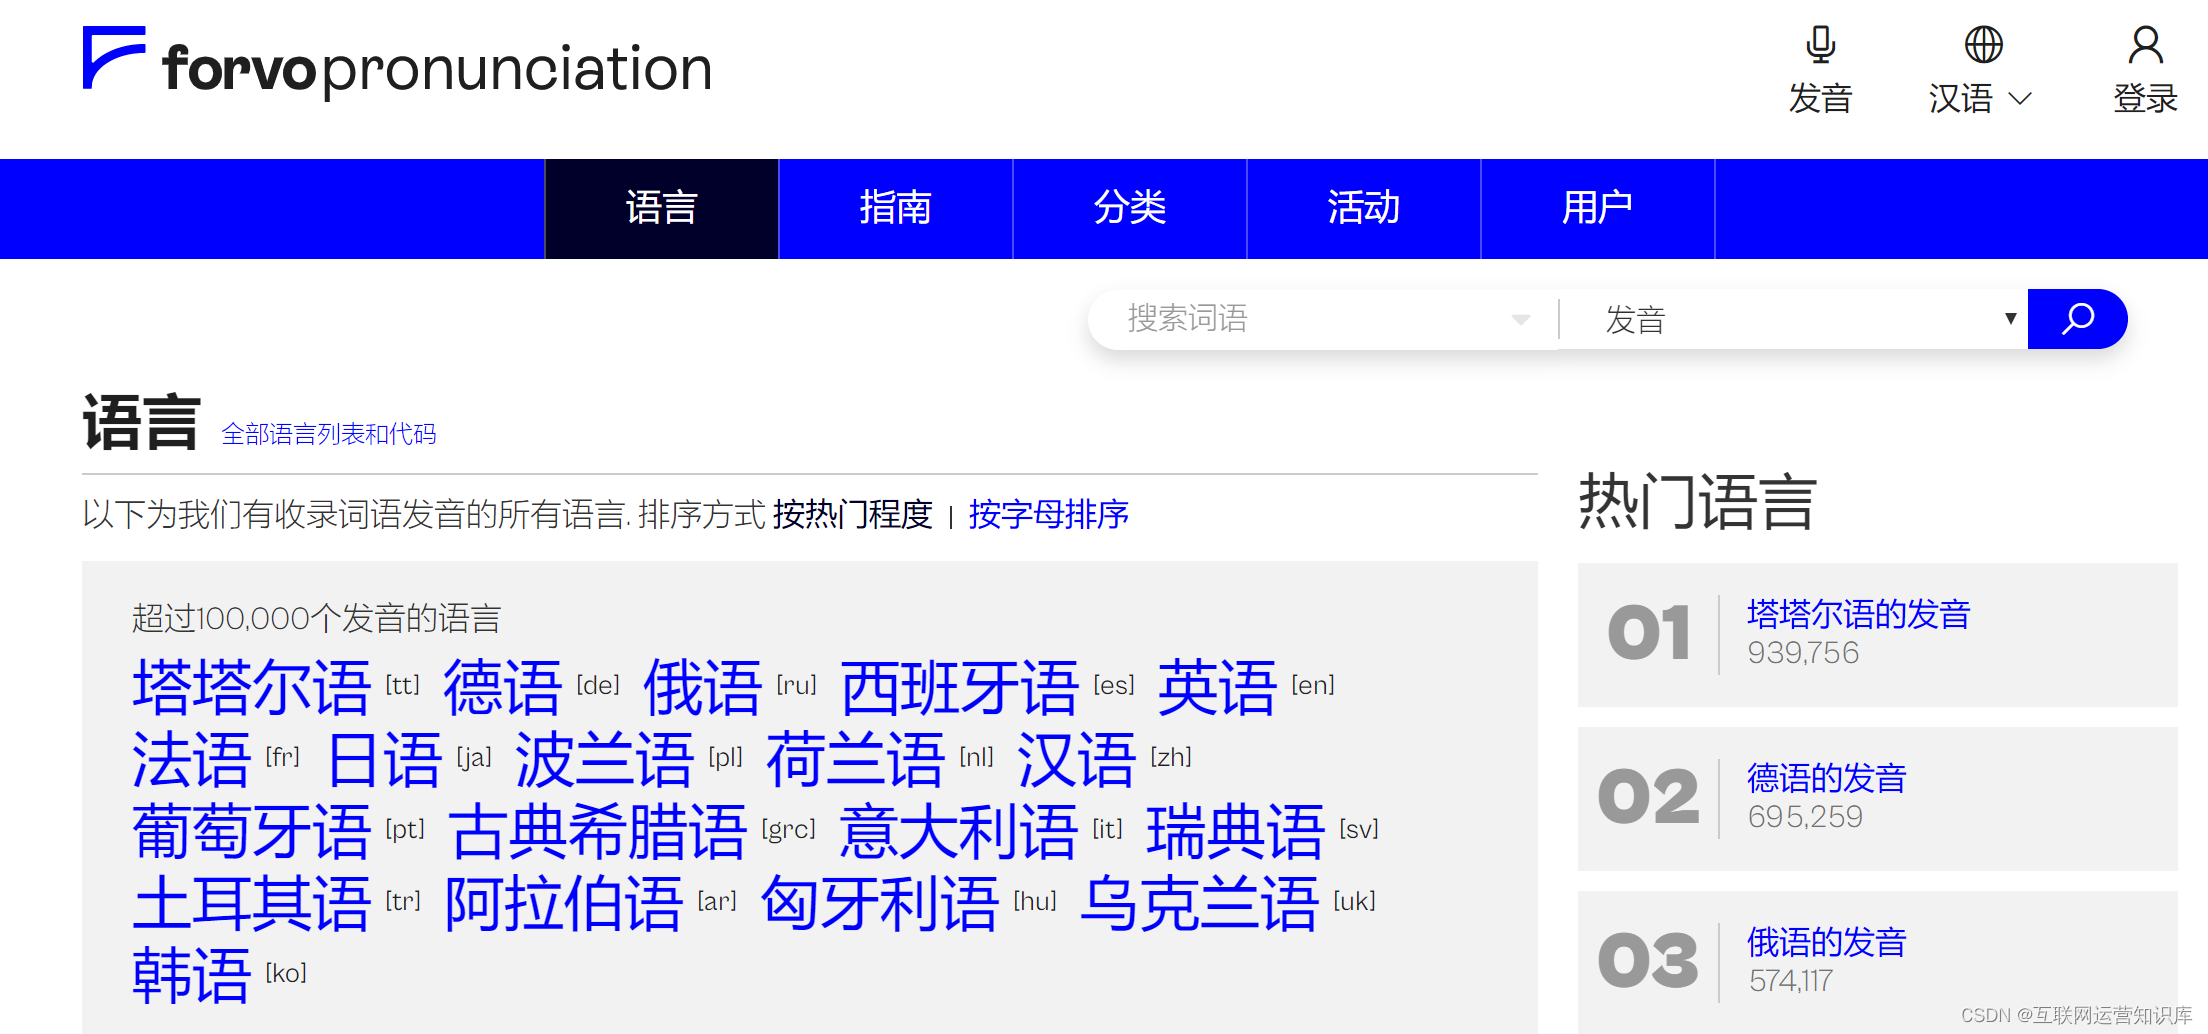
Task: Open 葡萄牙语 [pt] language link
Action: pos(252,831)
